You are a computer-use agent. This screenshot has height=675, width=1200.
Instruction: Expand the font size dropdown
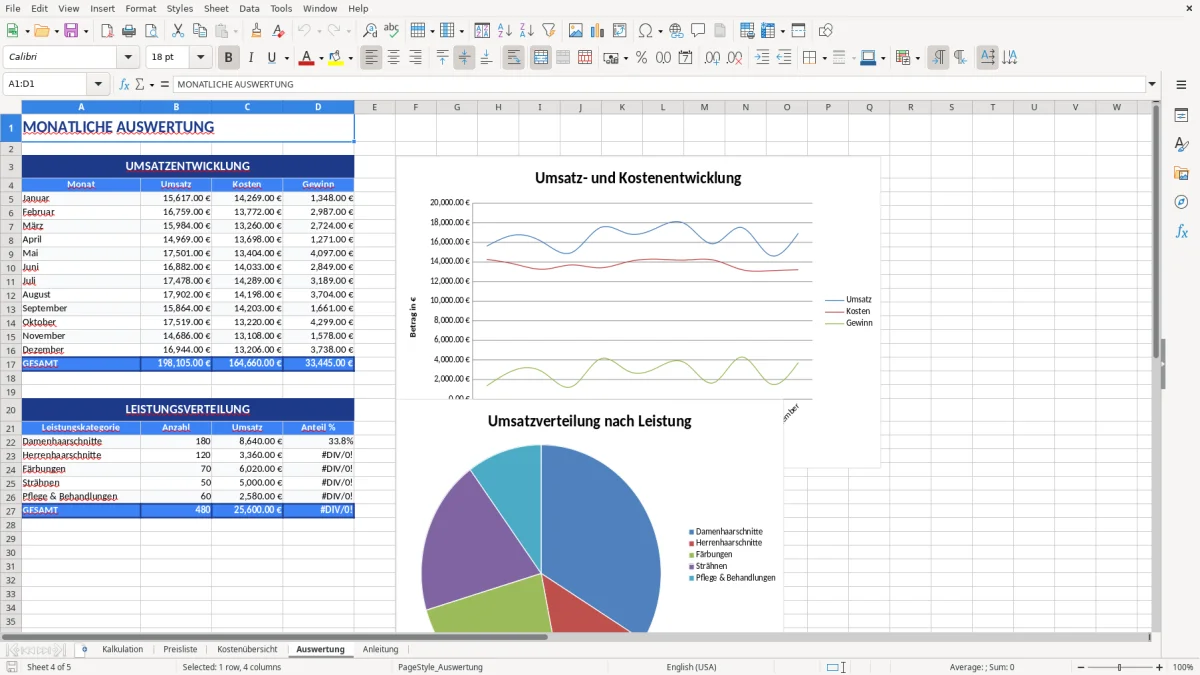point(199,57)
